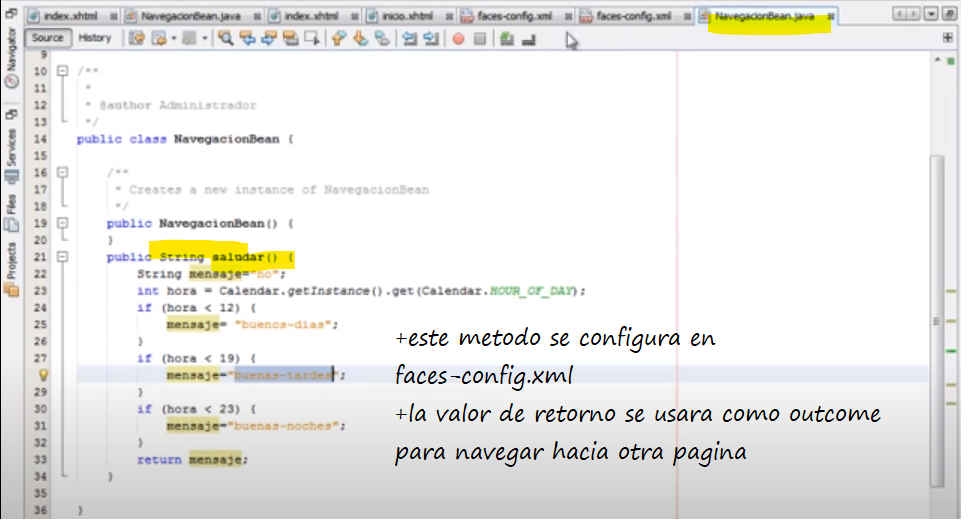Close the highlighted NavegacionBean.java tab

coord(831,16)
